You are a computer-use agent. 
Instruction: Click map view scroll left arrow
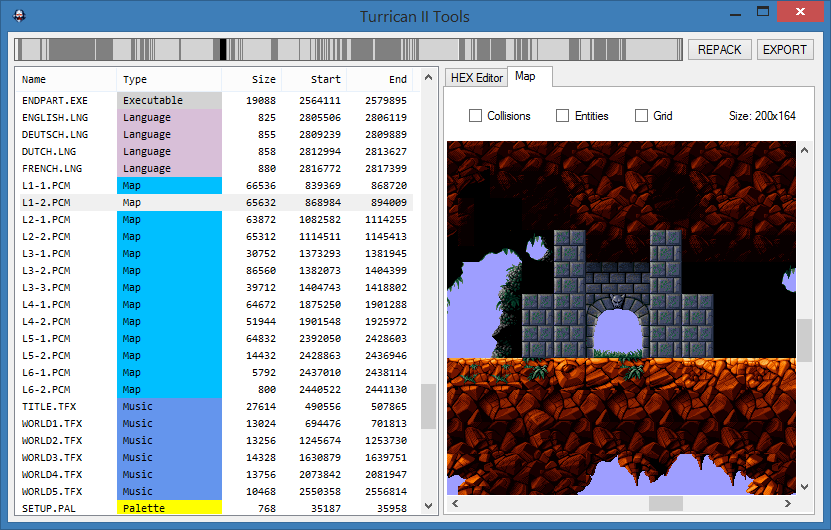point(455,504)
